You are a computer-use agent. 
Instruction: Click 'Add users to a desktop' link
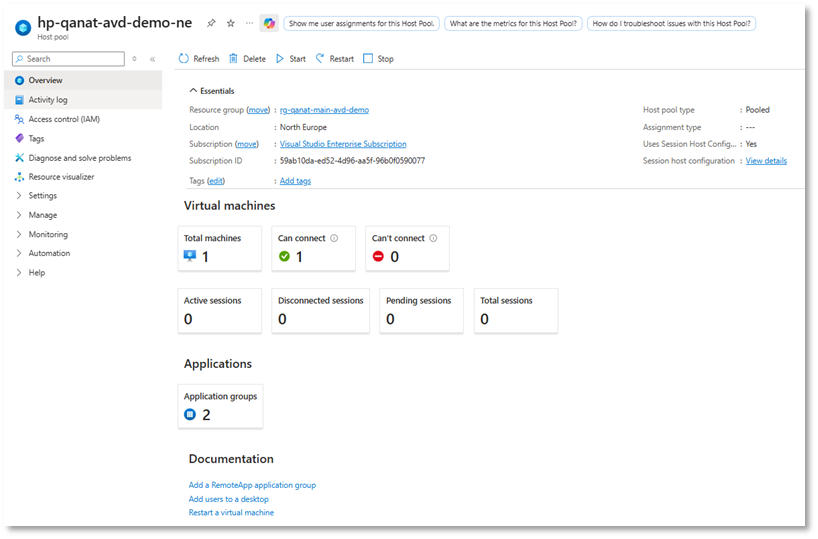pos(228,499)
